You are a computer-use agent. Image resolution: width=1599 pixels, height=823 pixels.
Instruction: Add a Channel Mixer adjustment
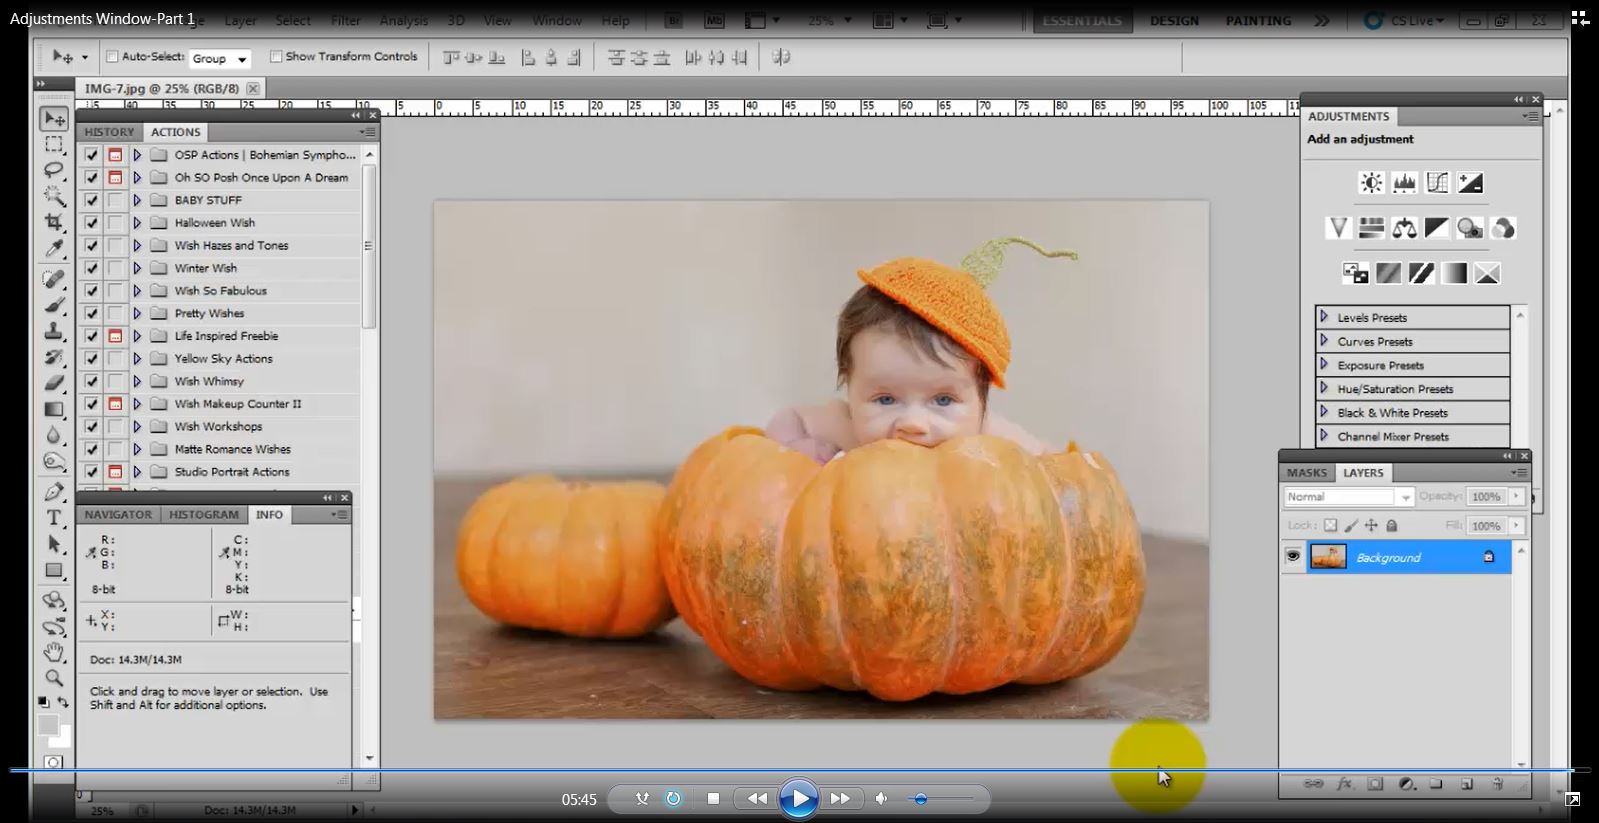pyautogui.click(x=1503, y=228)
